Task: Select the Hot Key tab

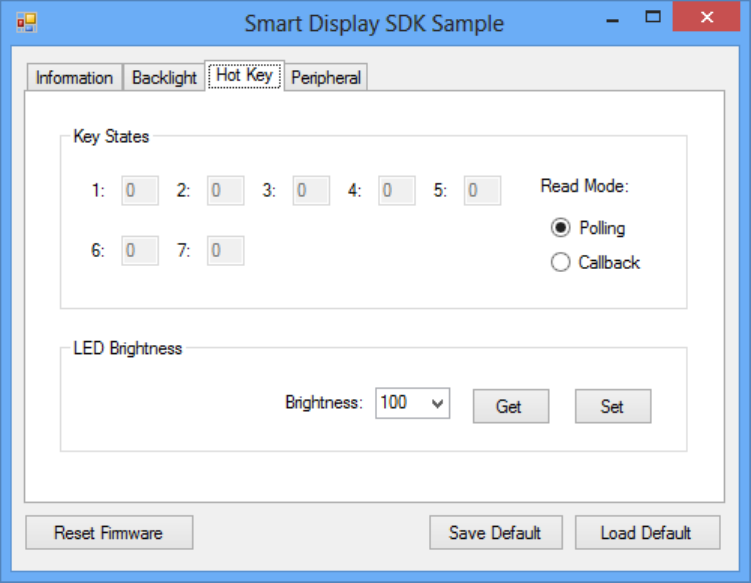Action: coord(244,75)
